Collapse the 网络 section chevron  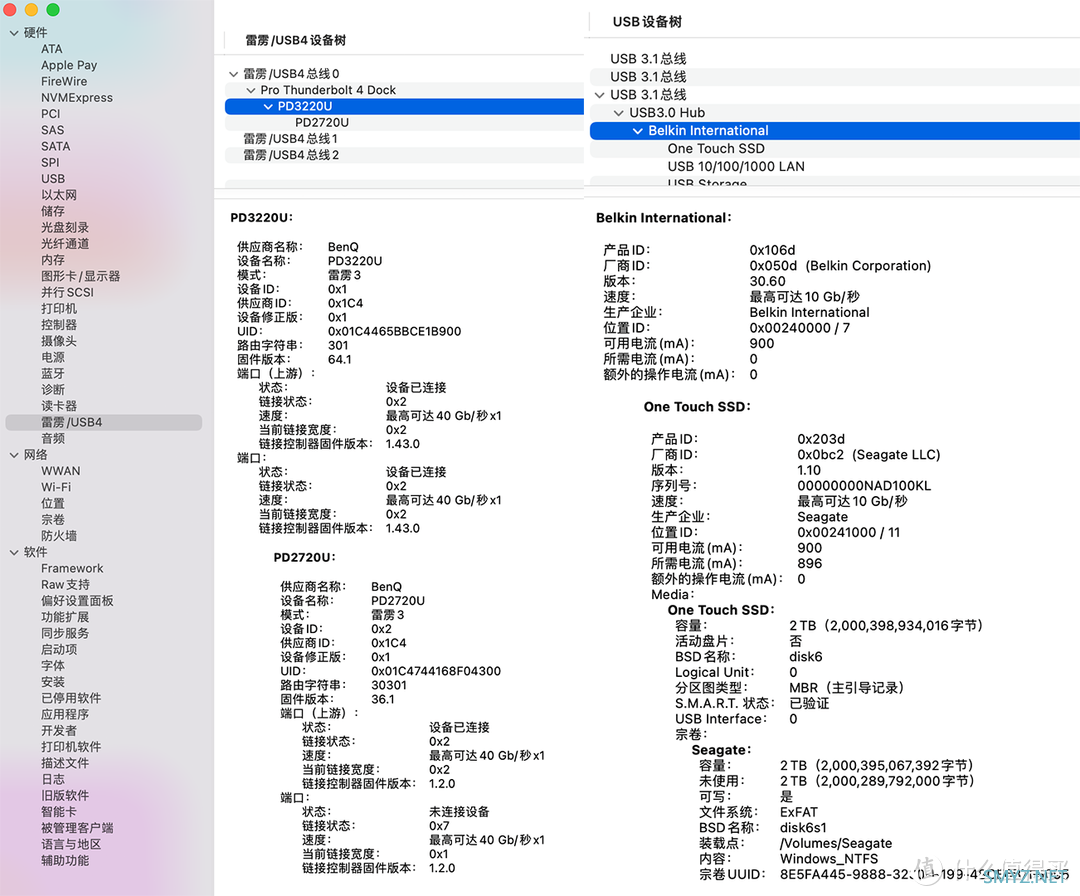tap(14, 455)
